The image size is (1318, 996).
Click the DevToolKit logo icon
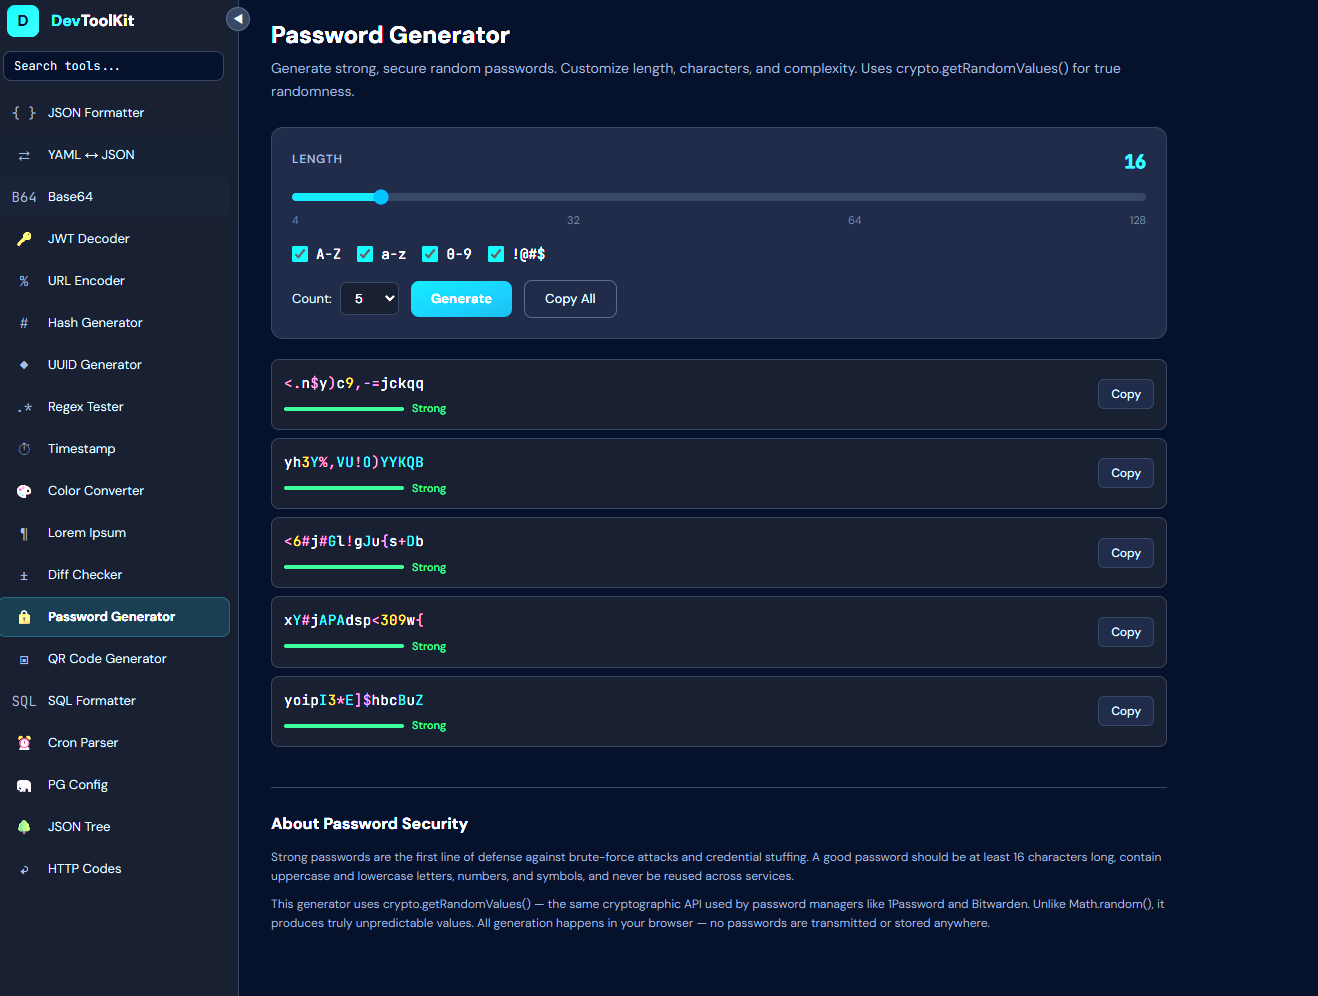pyautogui.click(x=22, y=21)
